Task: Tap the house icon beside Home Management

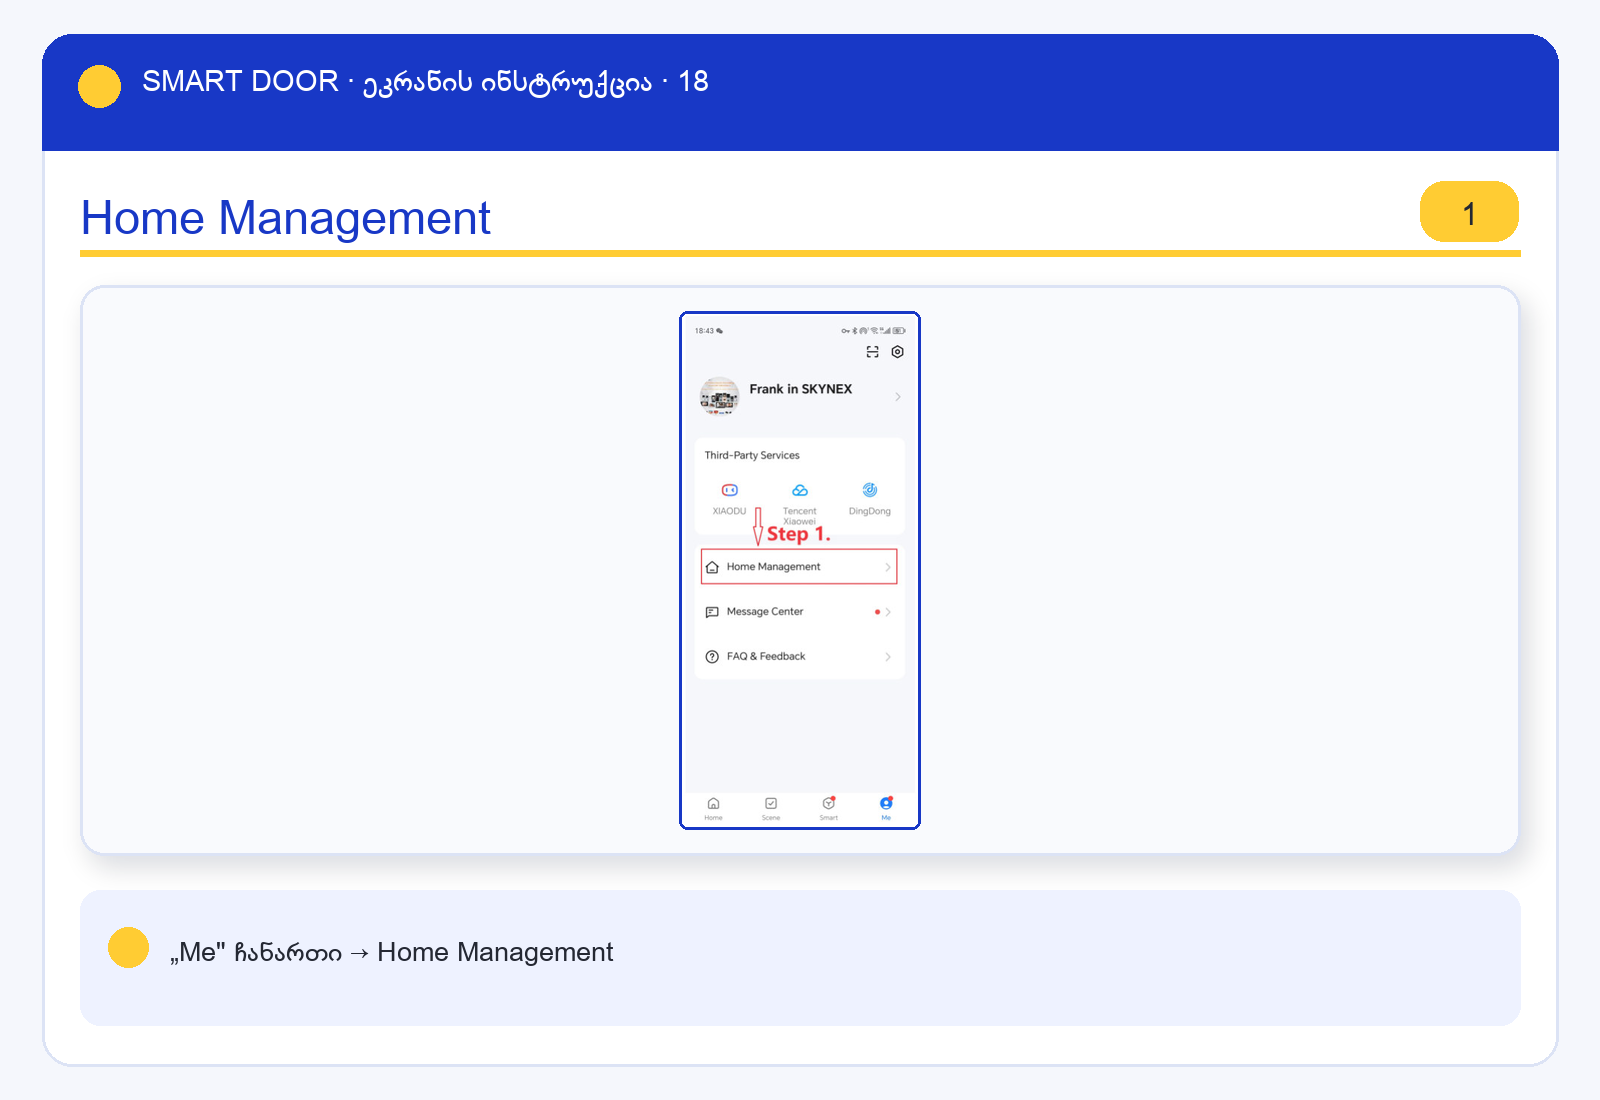Action: tap(712, 567)
